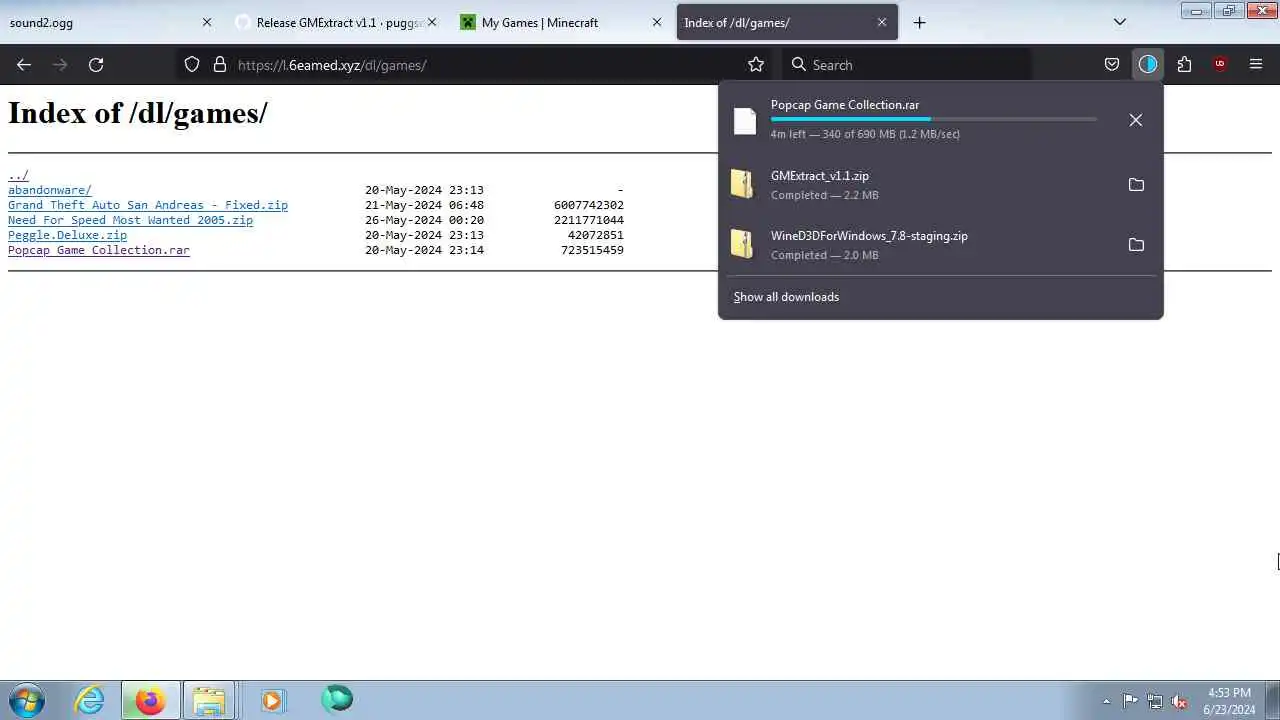This screenshot has width=1280, height=720.
Task: Click the green round taskbar app icon
Action: pos(337,699)
